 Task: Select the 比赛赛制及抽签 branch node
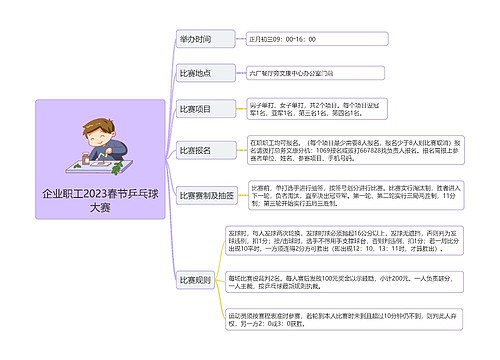pos(207,195)
